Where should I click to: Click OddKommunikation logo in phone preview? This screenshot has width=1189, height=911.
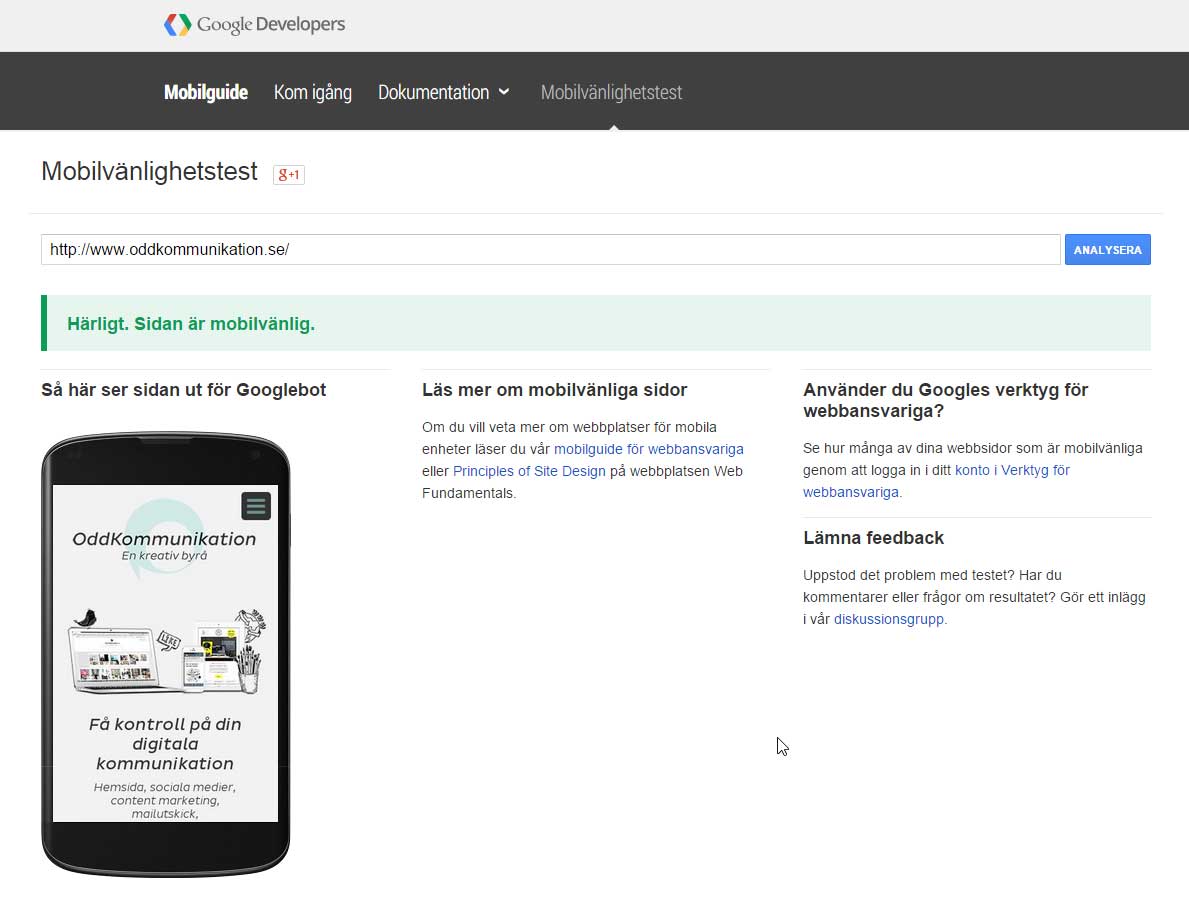click(164, 539)
